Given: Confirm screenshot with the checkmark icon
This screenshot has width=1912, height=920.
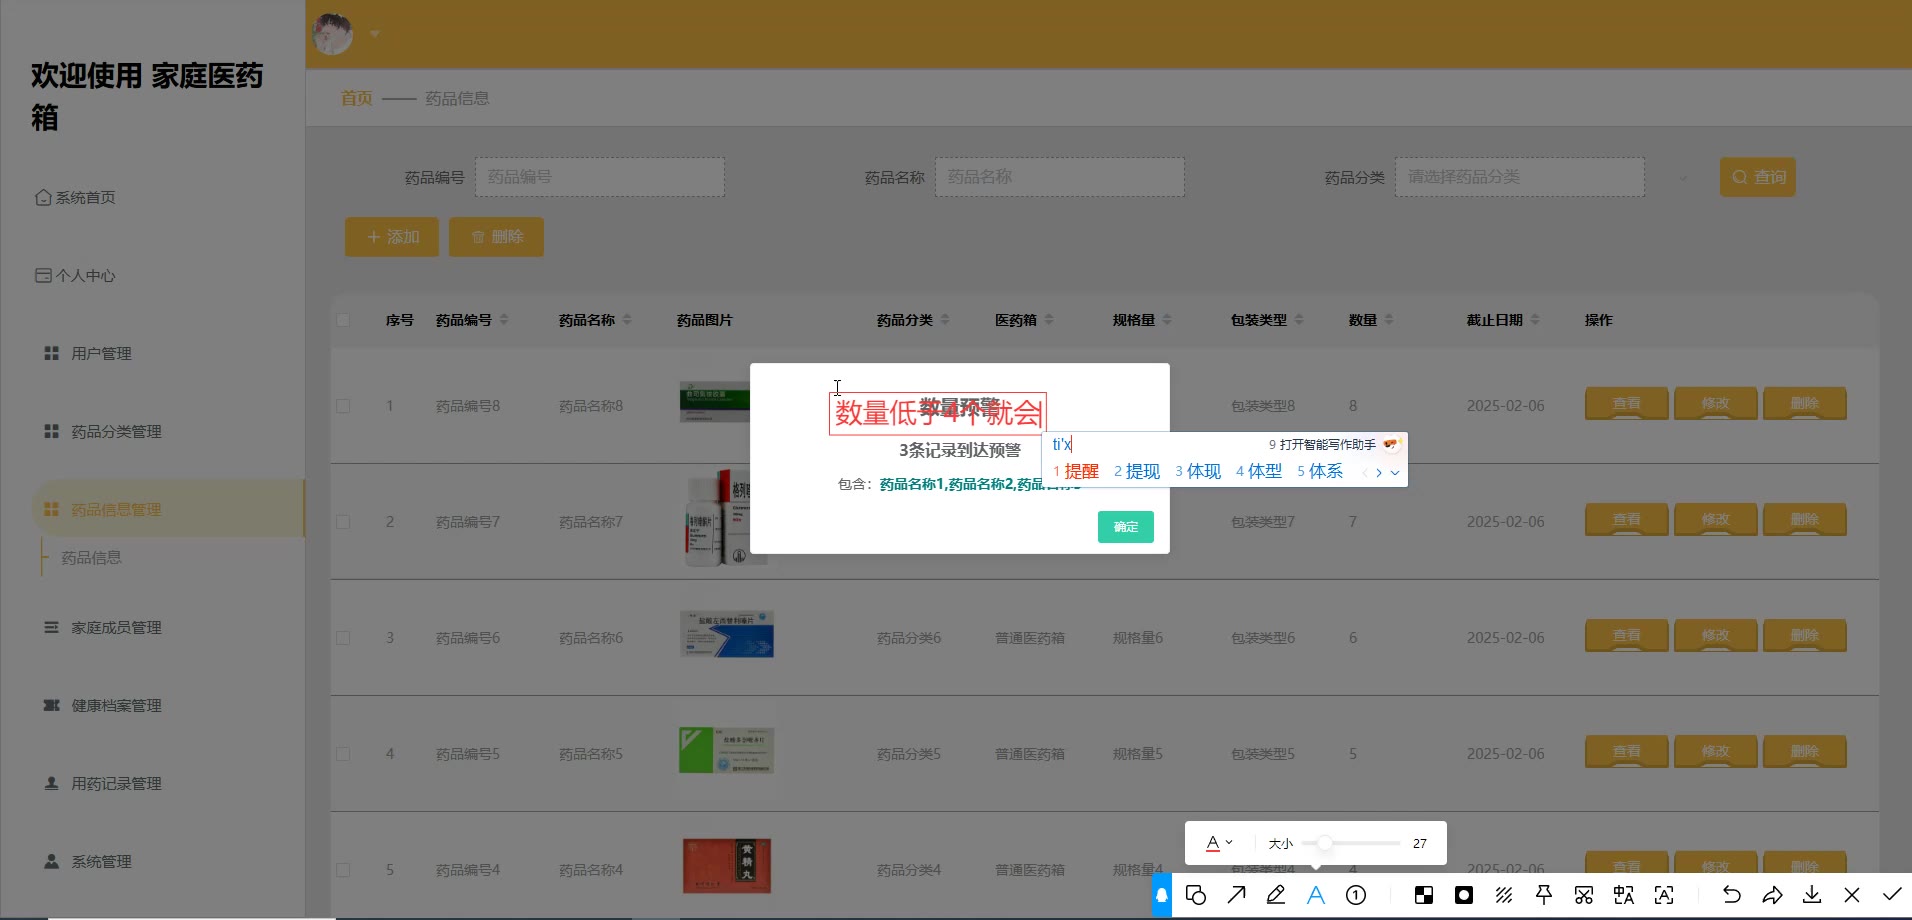Looking at the screenshot, I should [x=1892, y=895].
